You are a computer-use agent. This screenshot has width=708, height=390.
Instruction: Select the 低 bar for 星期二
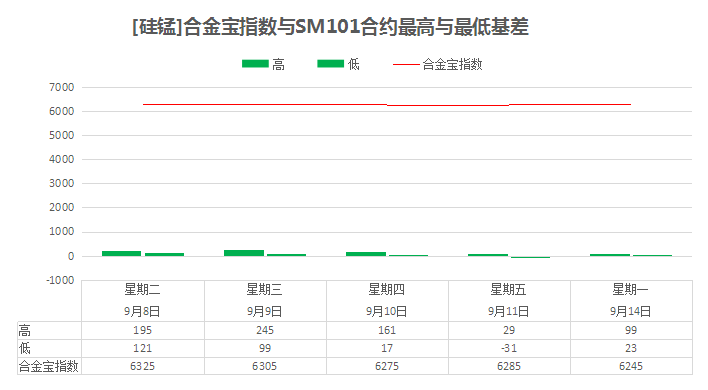164,255
